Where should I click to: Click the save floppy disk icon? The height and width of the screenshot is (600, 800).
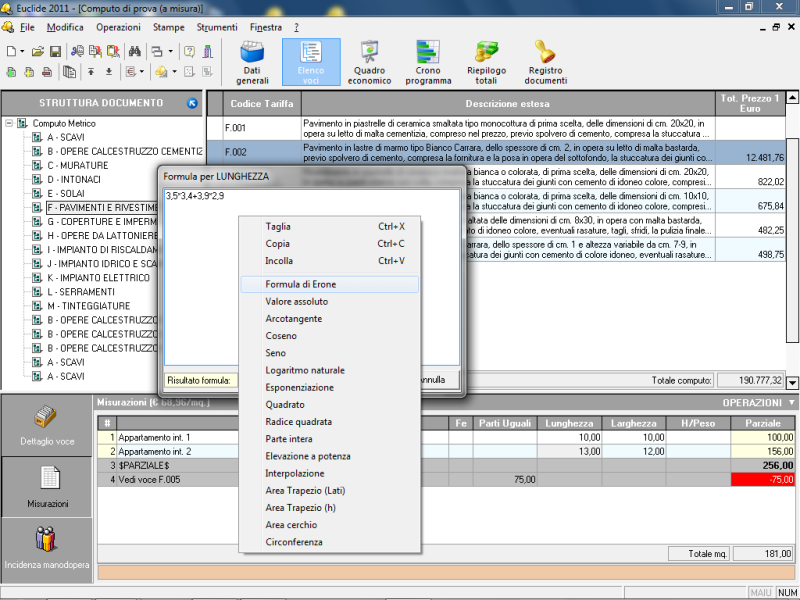[56, 50]
